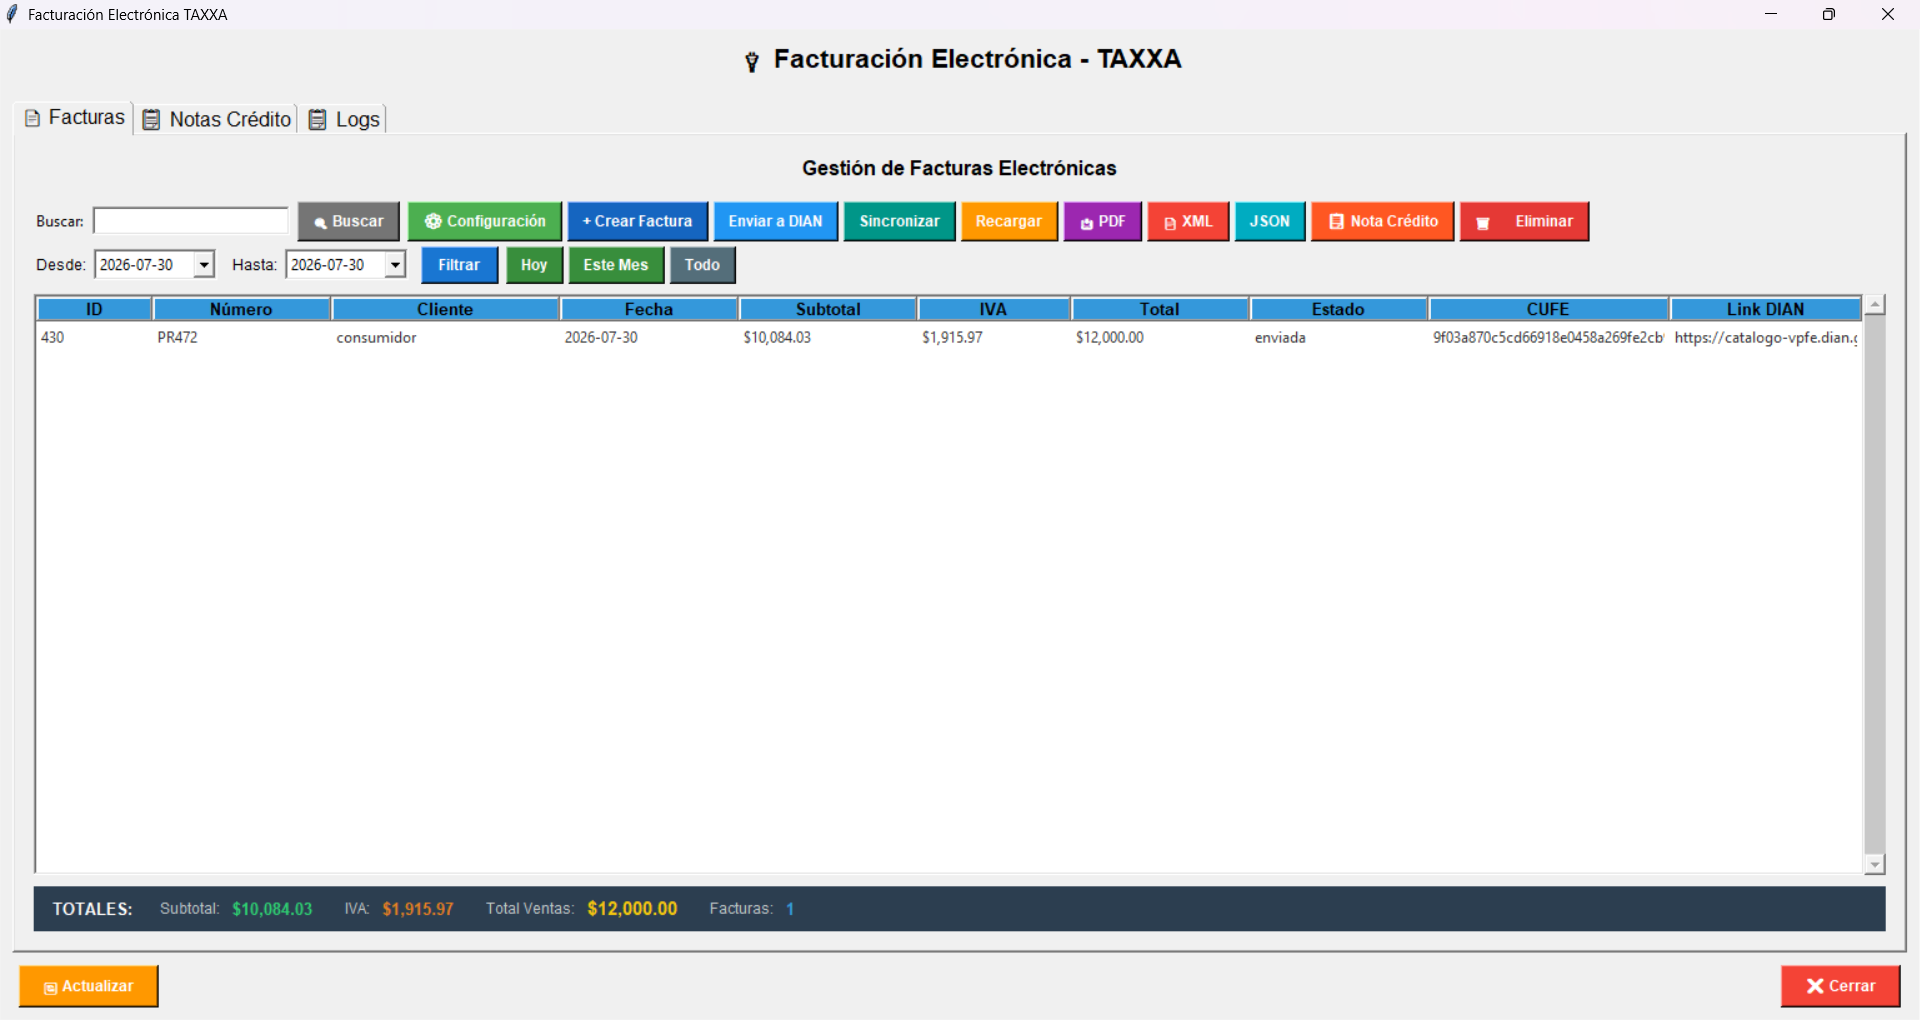Apply the date range with Filtrar
Image resolution: width=1920 pixels, height=1020 pixels.
click(x=459, y=265)
